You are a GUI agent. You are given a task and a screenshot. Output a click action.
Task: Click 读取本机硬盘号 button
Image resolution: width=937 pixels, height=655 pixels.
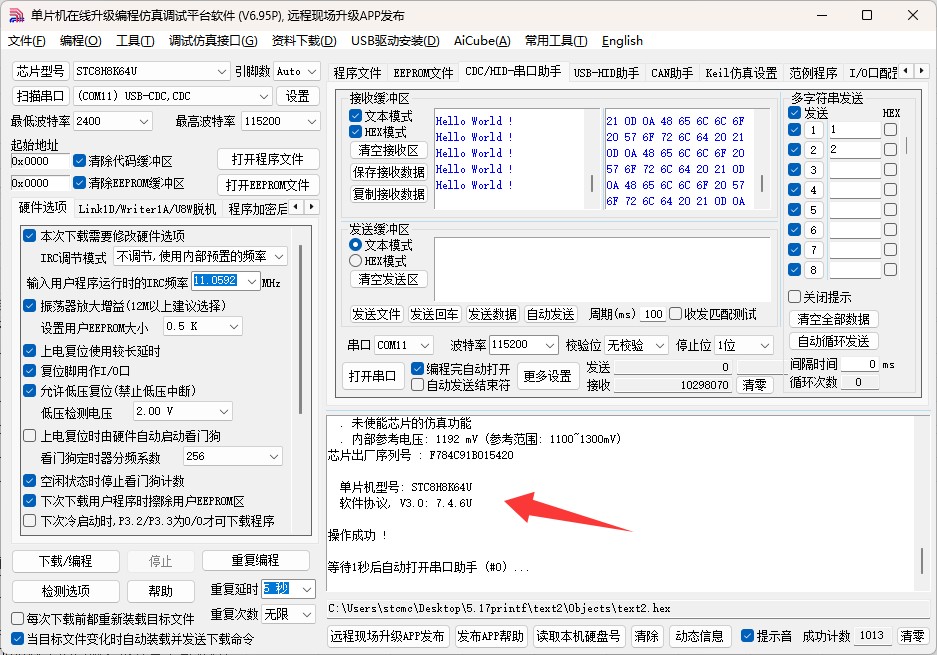[x=578, y=636]
